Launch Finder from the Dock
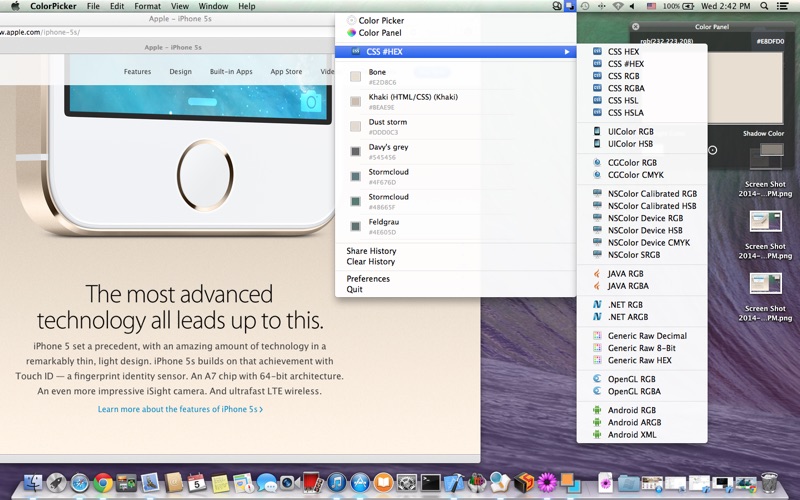Screen dimensions: 800x500 pyautogui.click(x=33, y=482)
